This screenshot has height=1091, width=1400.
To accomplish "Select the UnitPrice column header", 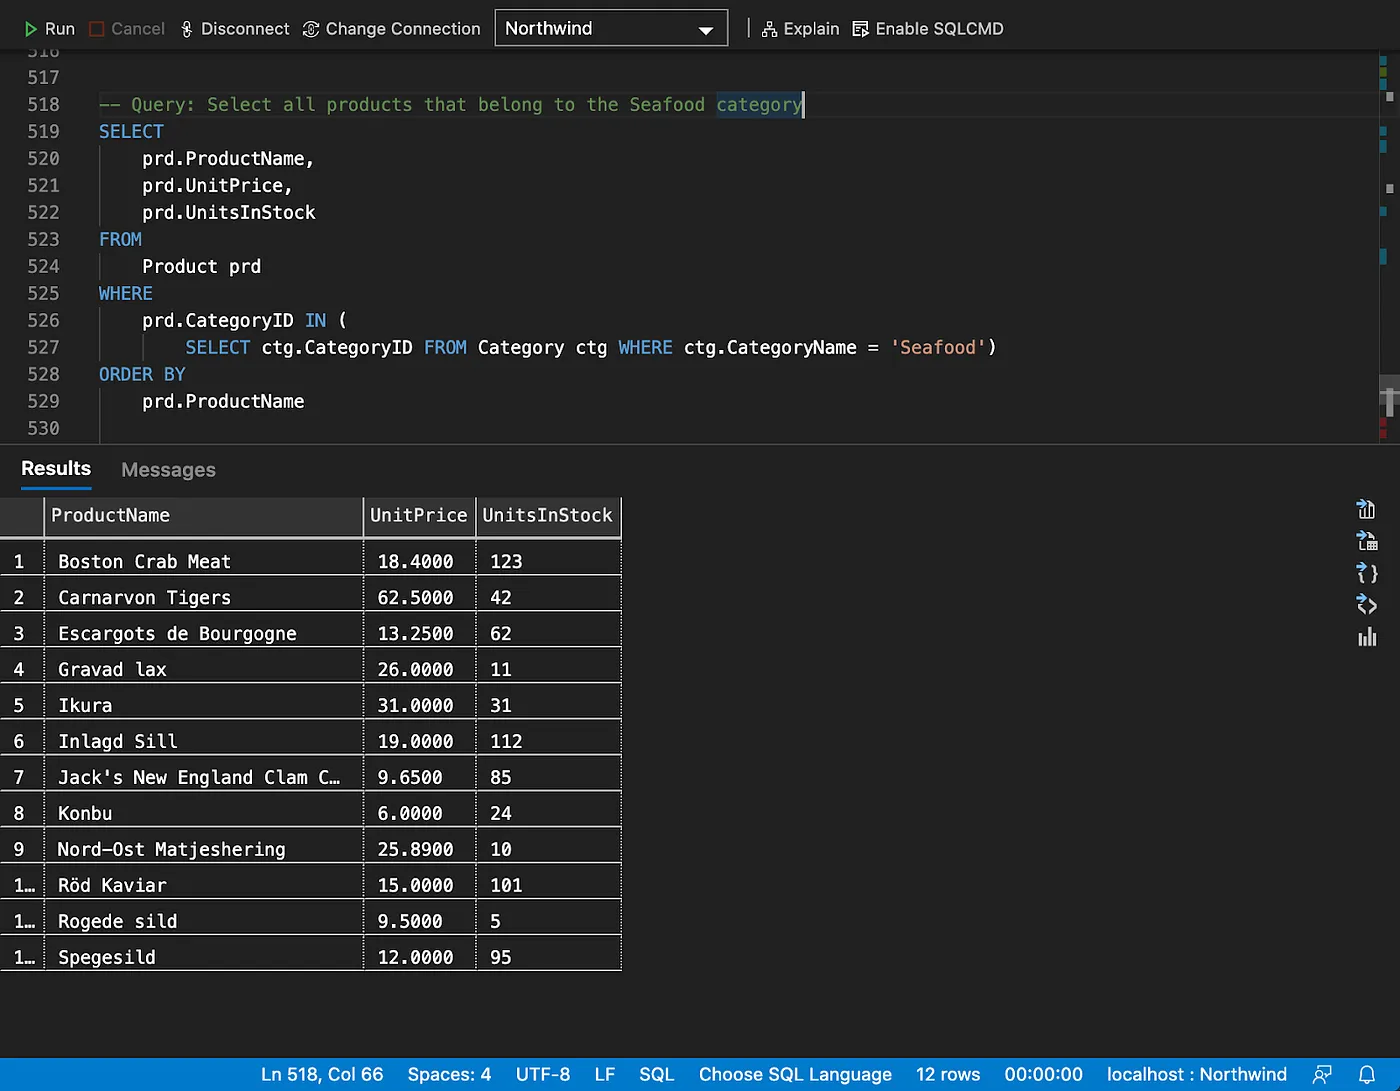I will click(419, 516).
